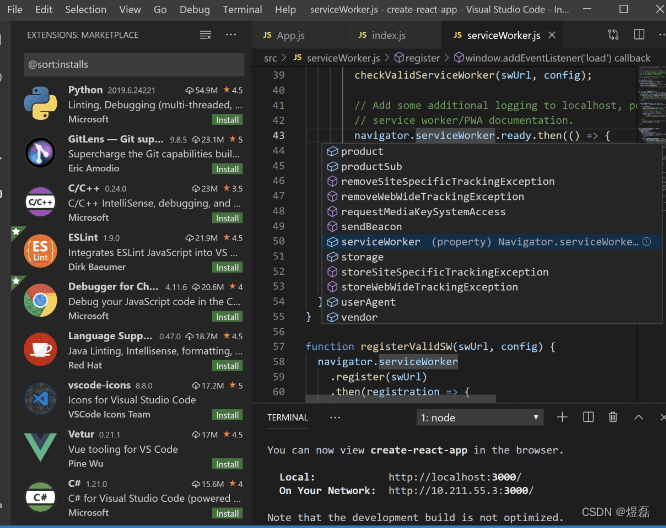This screenshot has width=666, height=528.
Task: Switch to the App.js tab
Action: 299,35
